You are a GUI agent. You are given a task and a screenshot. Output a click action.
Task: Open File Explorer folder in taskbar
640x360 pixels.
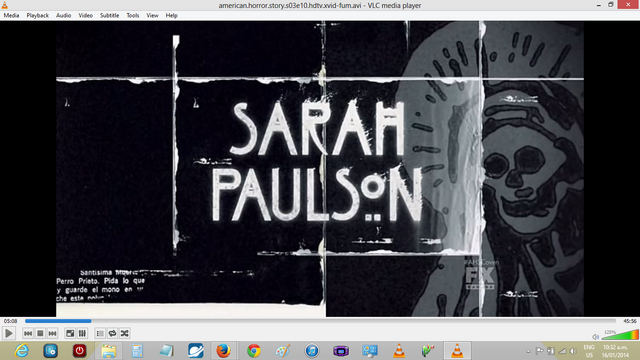click(x=109, y=351)
